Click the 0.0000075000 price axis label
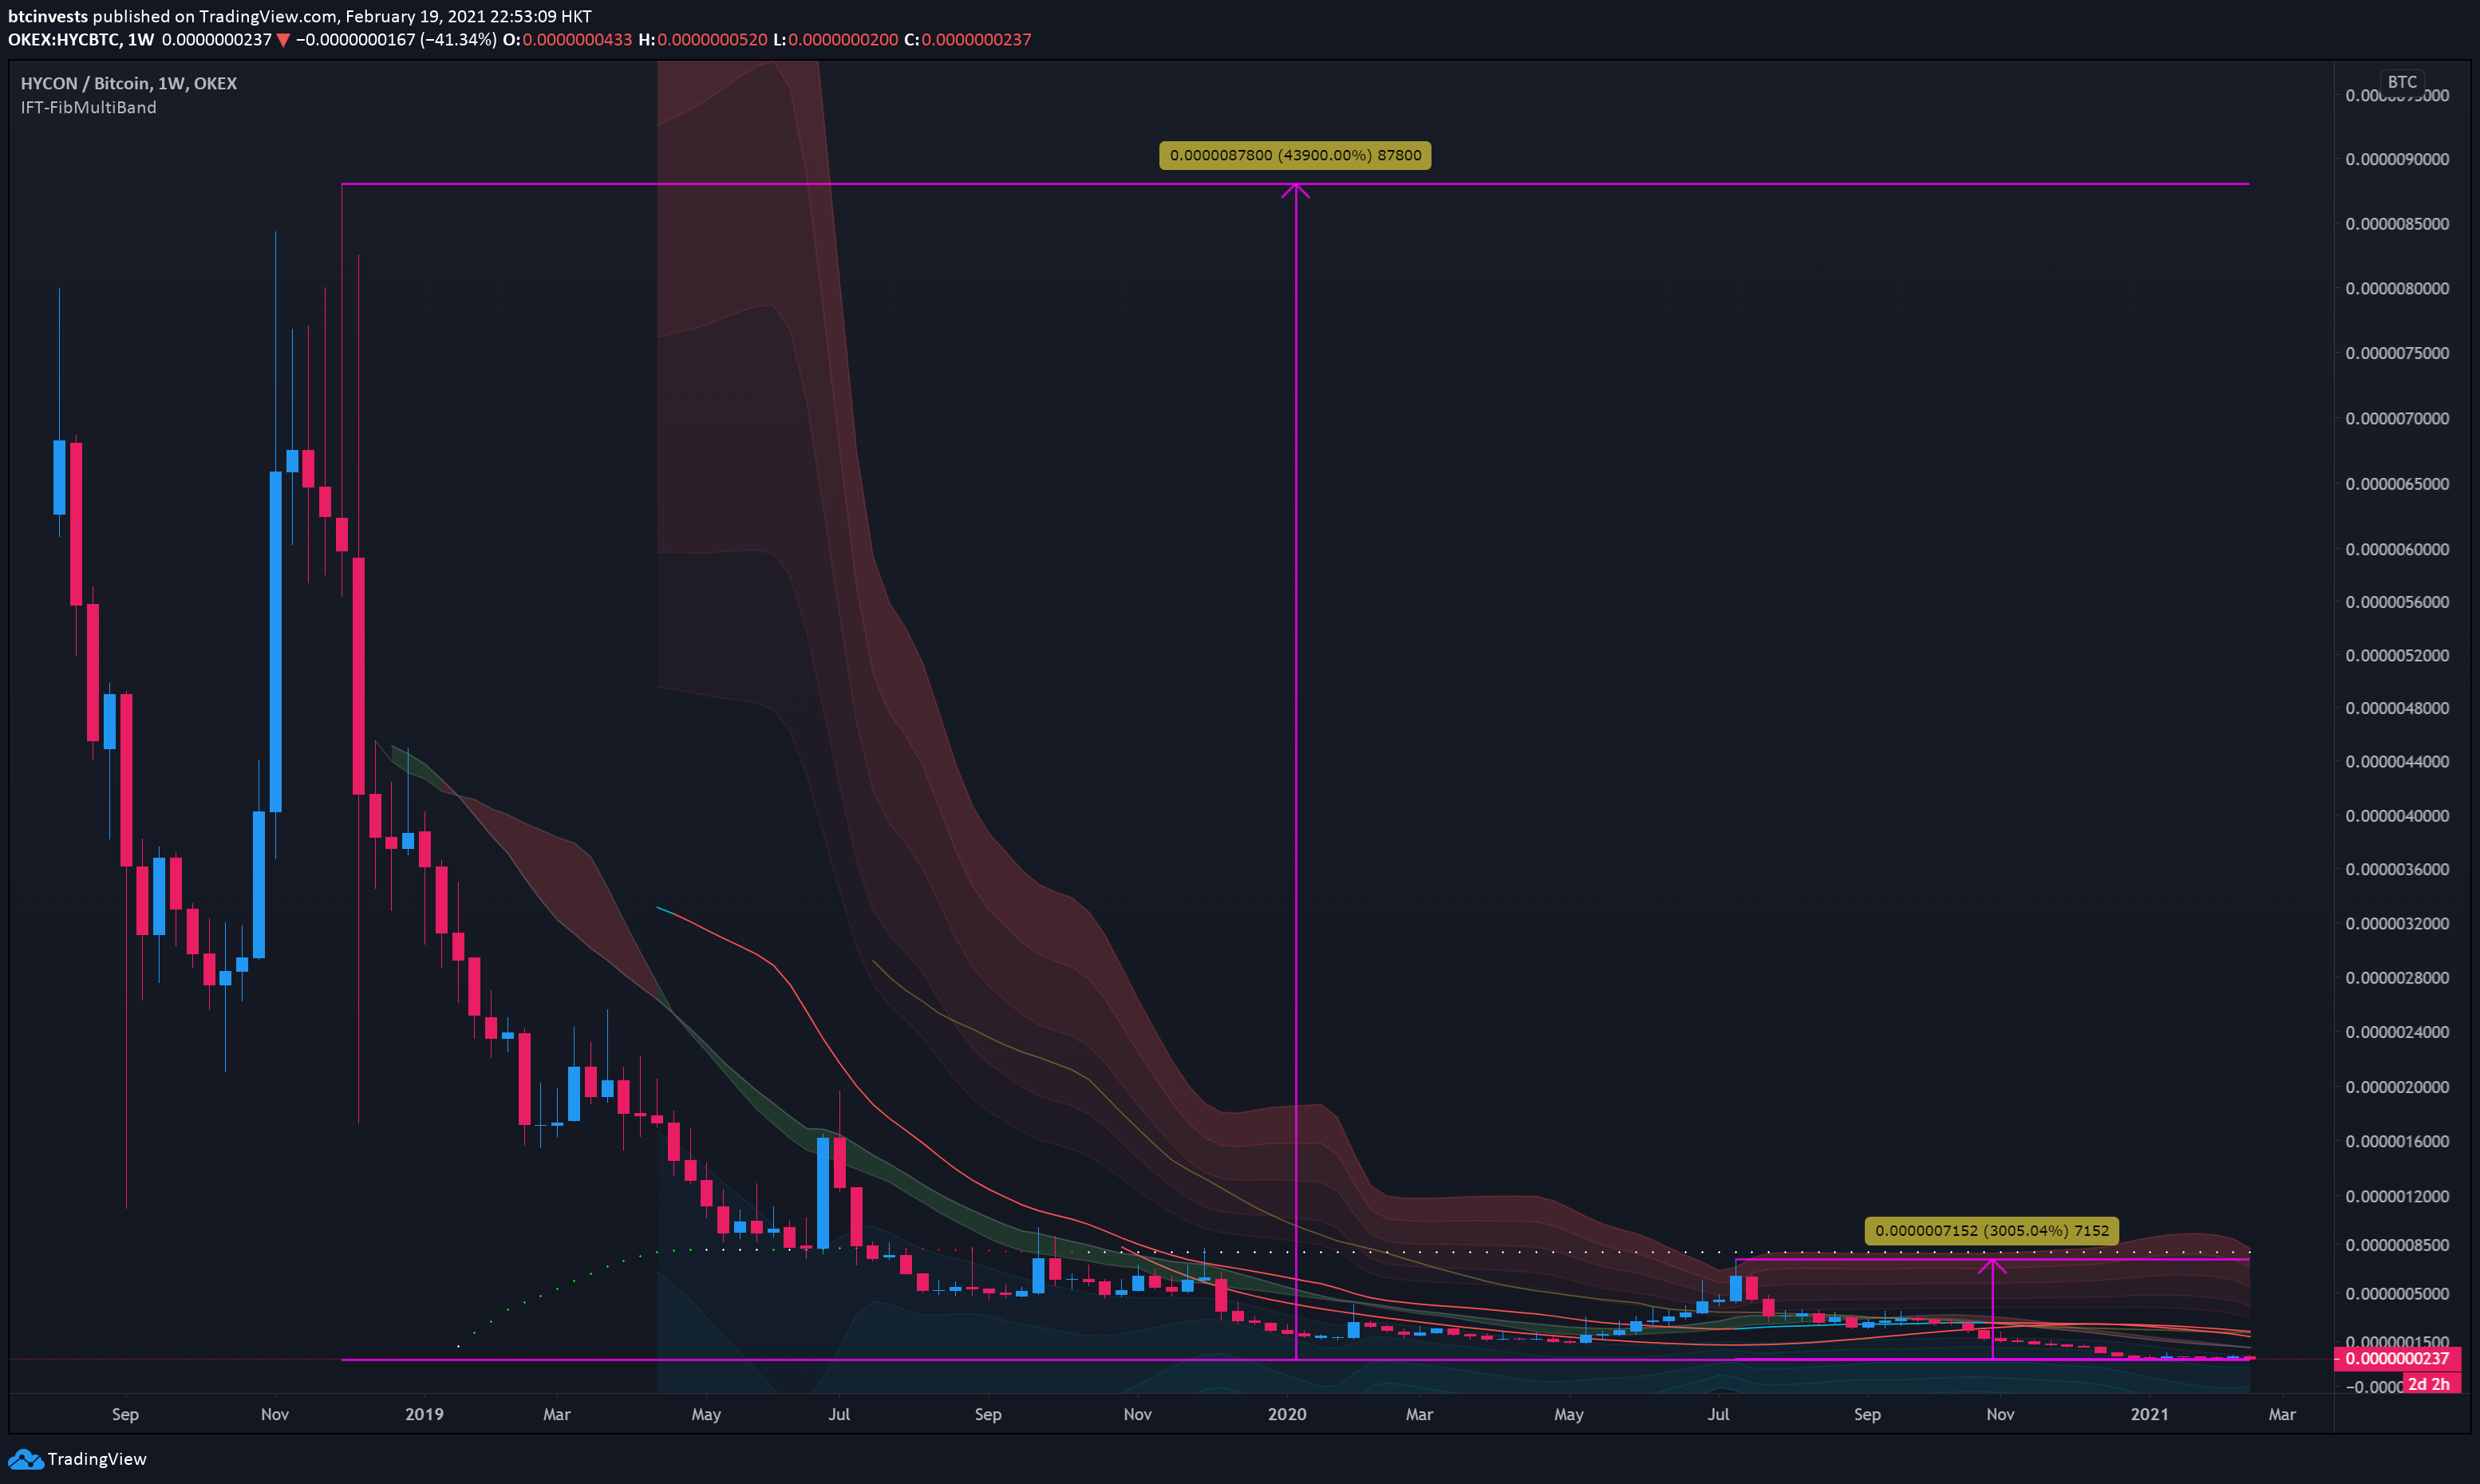This screenshot has height=1484, width=2480. tap(2397, 353)
